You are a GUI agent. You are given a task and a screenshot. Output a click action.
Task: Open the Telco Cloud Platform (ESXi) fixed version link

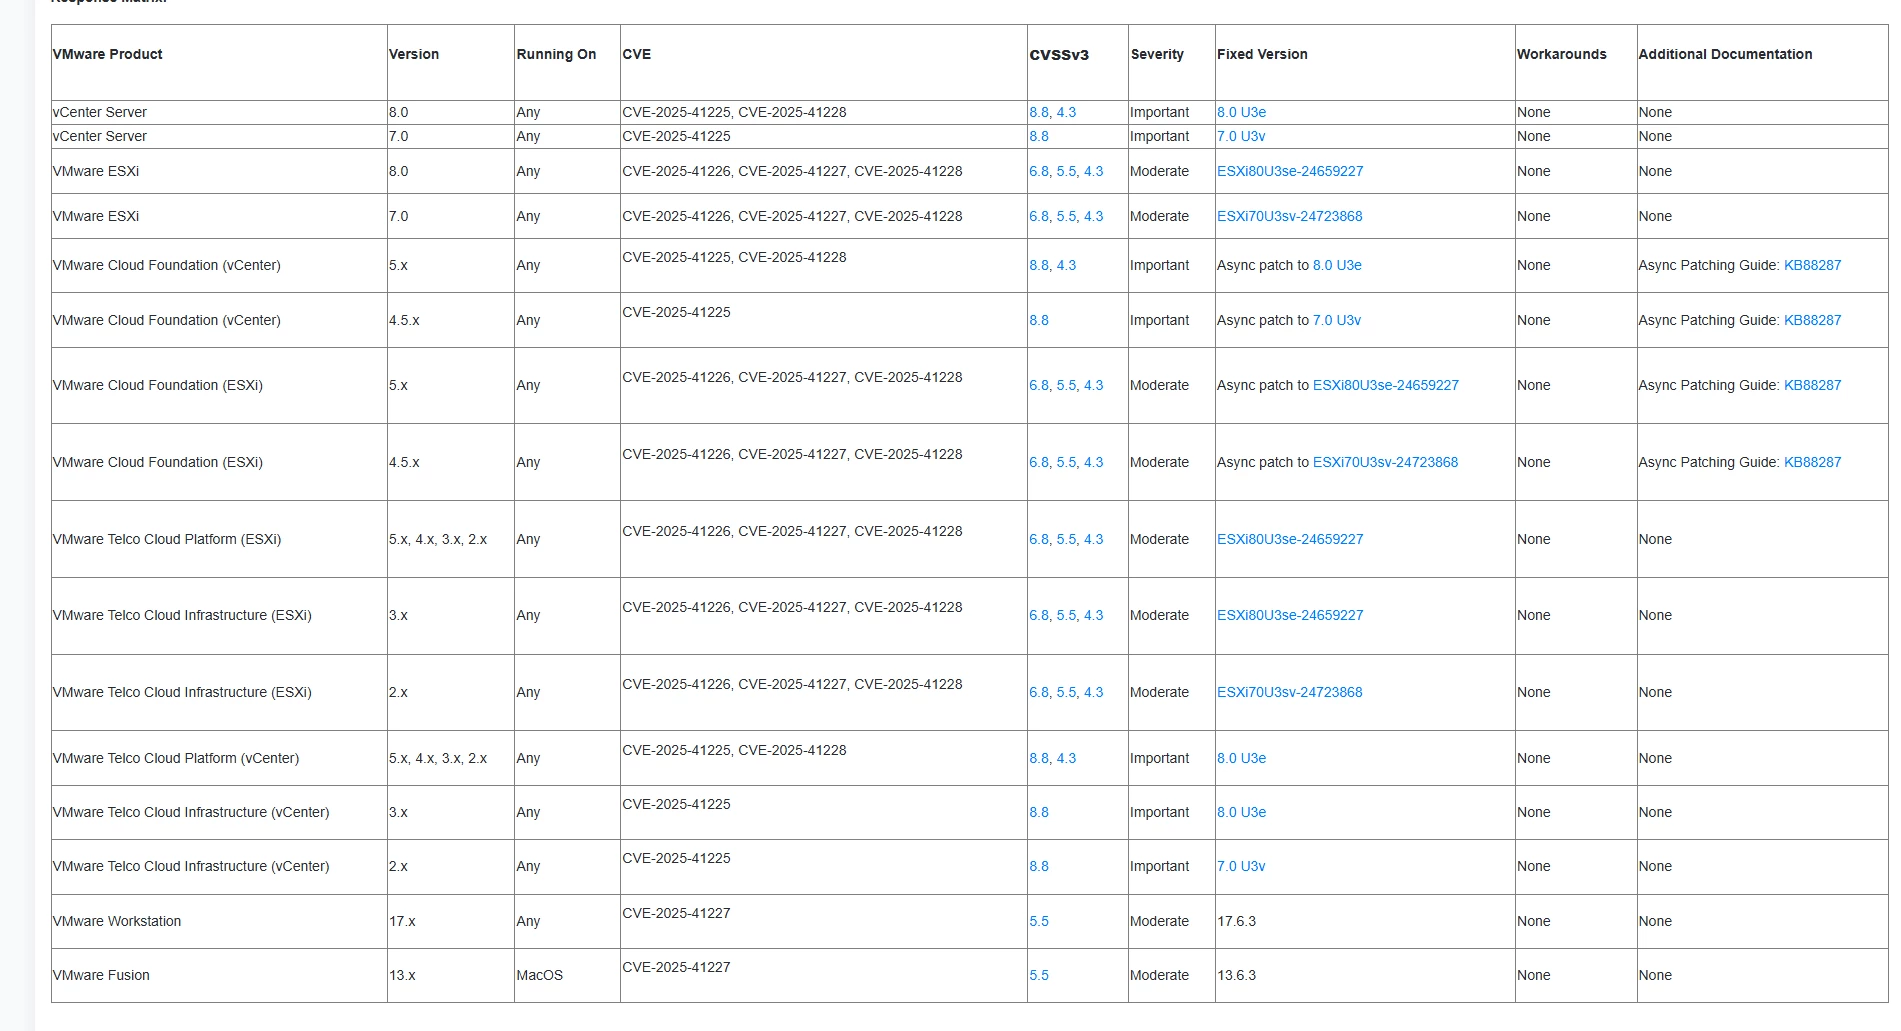1290,539
